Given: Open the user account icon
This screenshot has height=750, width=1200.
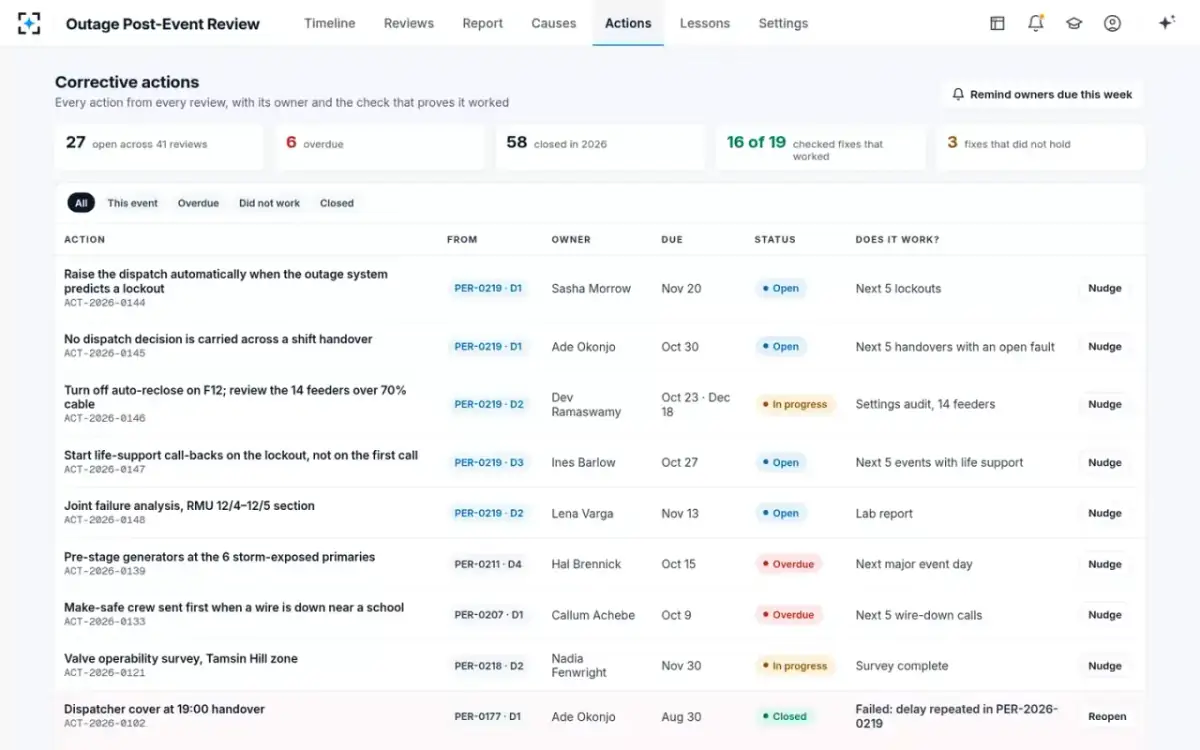Looking at the screenshot, I should (x=1112, y=23).
